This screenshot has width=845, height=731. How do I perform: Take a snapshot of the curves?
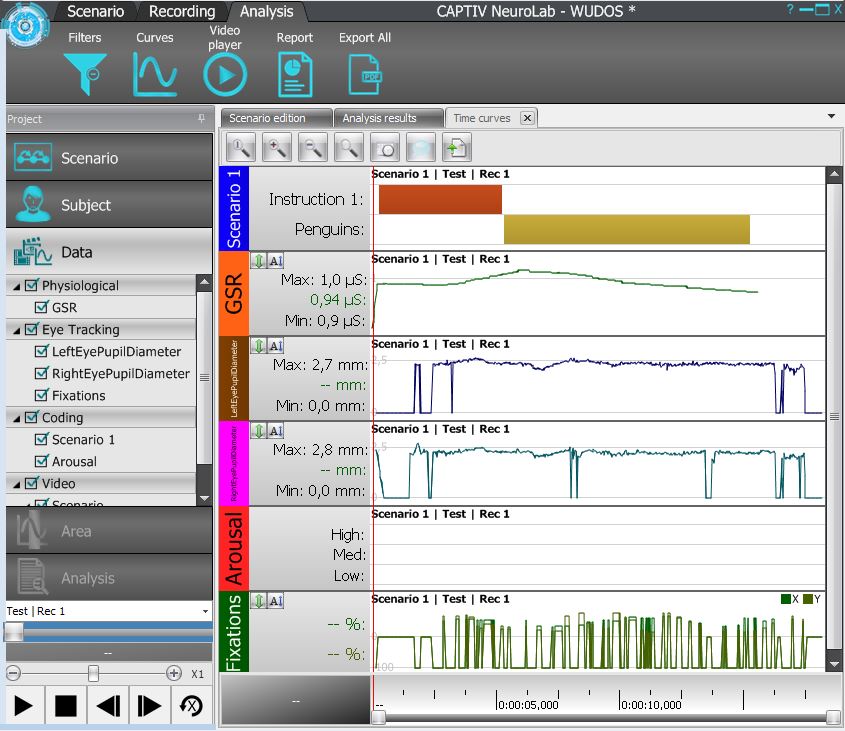385,147
